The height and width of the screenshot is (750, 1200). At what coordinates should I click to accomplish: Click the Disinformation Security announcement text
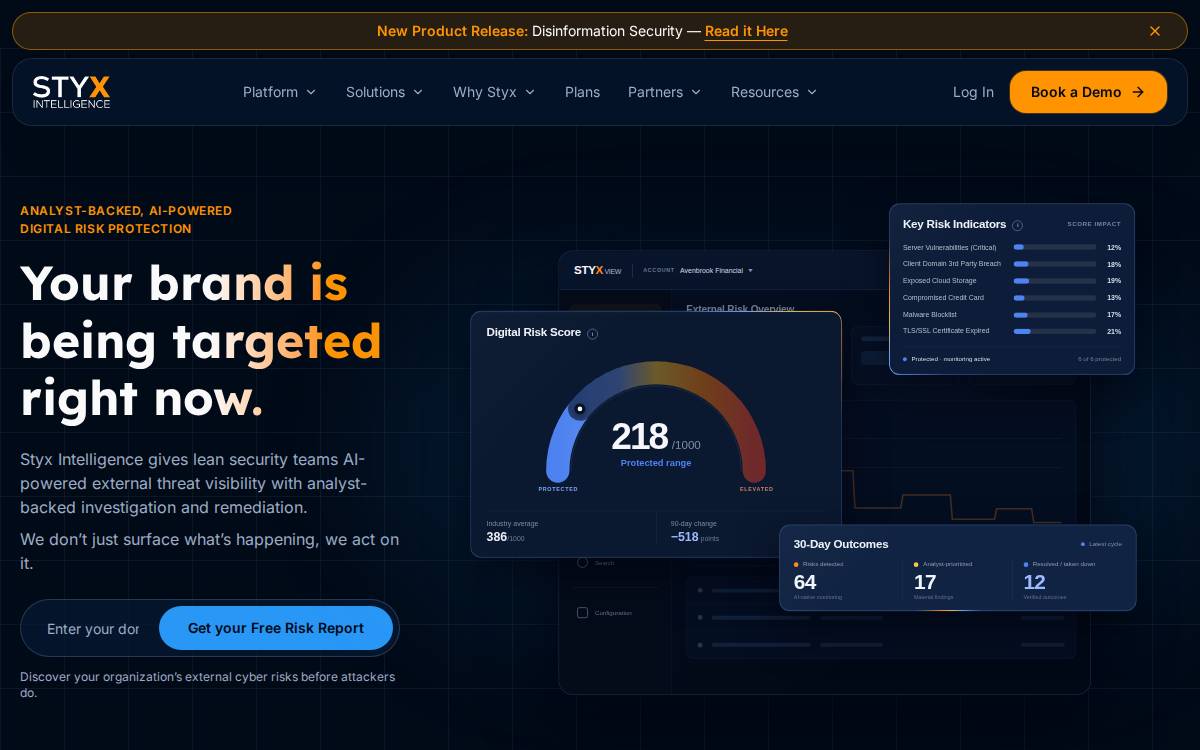tap(607, 31)
